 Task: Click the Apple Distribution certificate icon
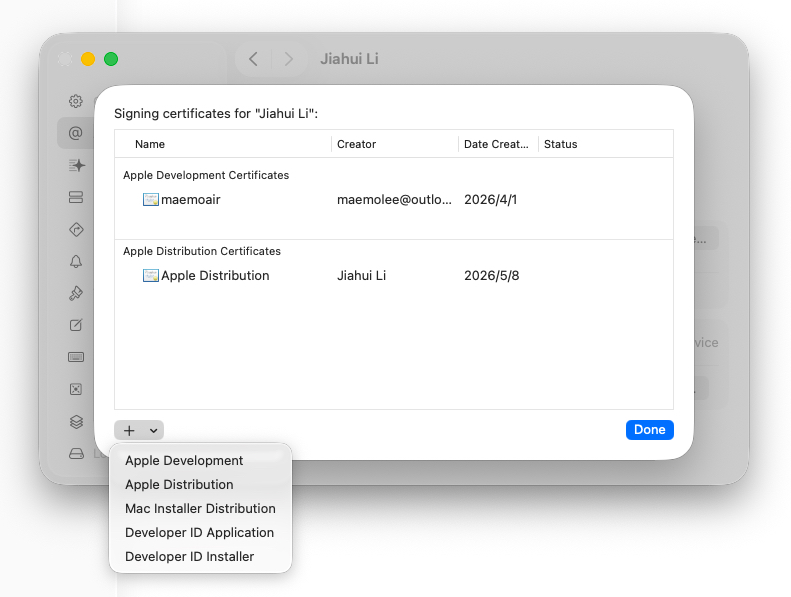coord(150,276)
